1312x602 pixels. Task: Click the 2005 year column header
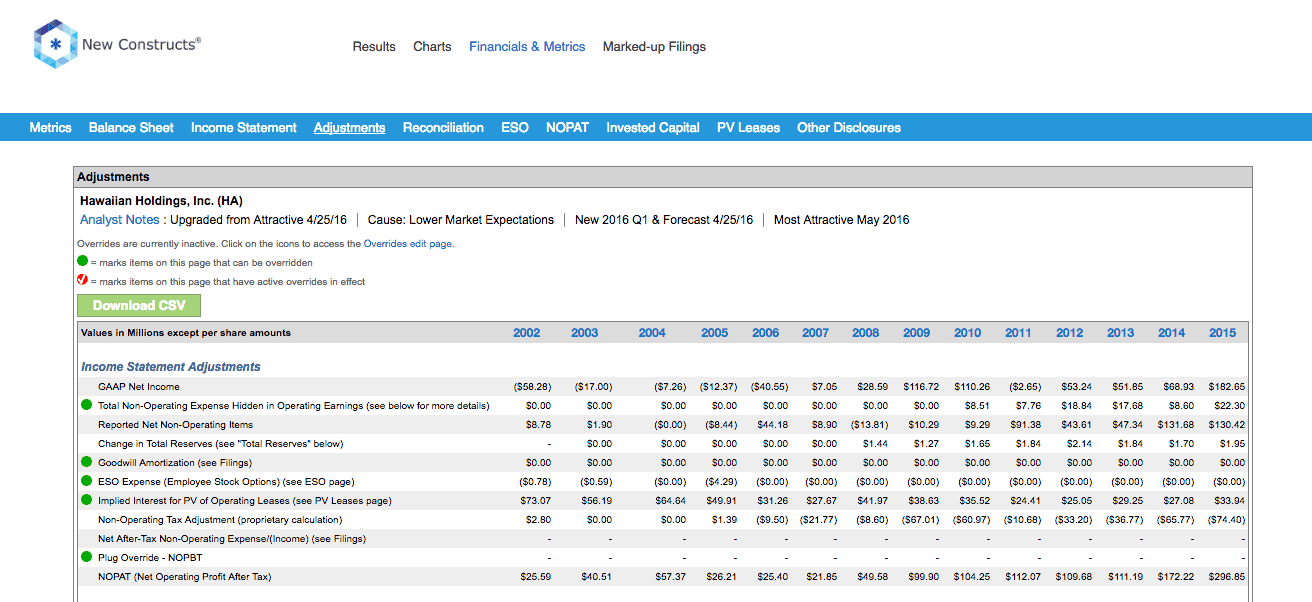[715, 333]
